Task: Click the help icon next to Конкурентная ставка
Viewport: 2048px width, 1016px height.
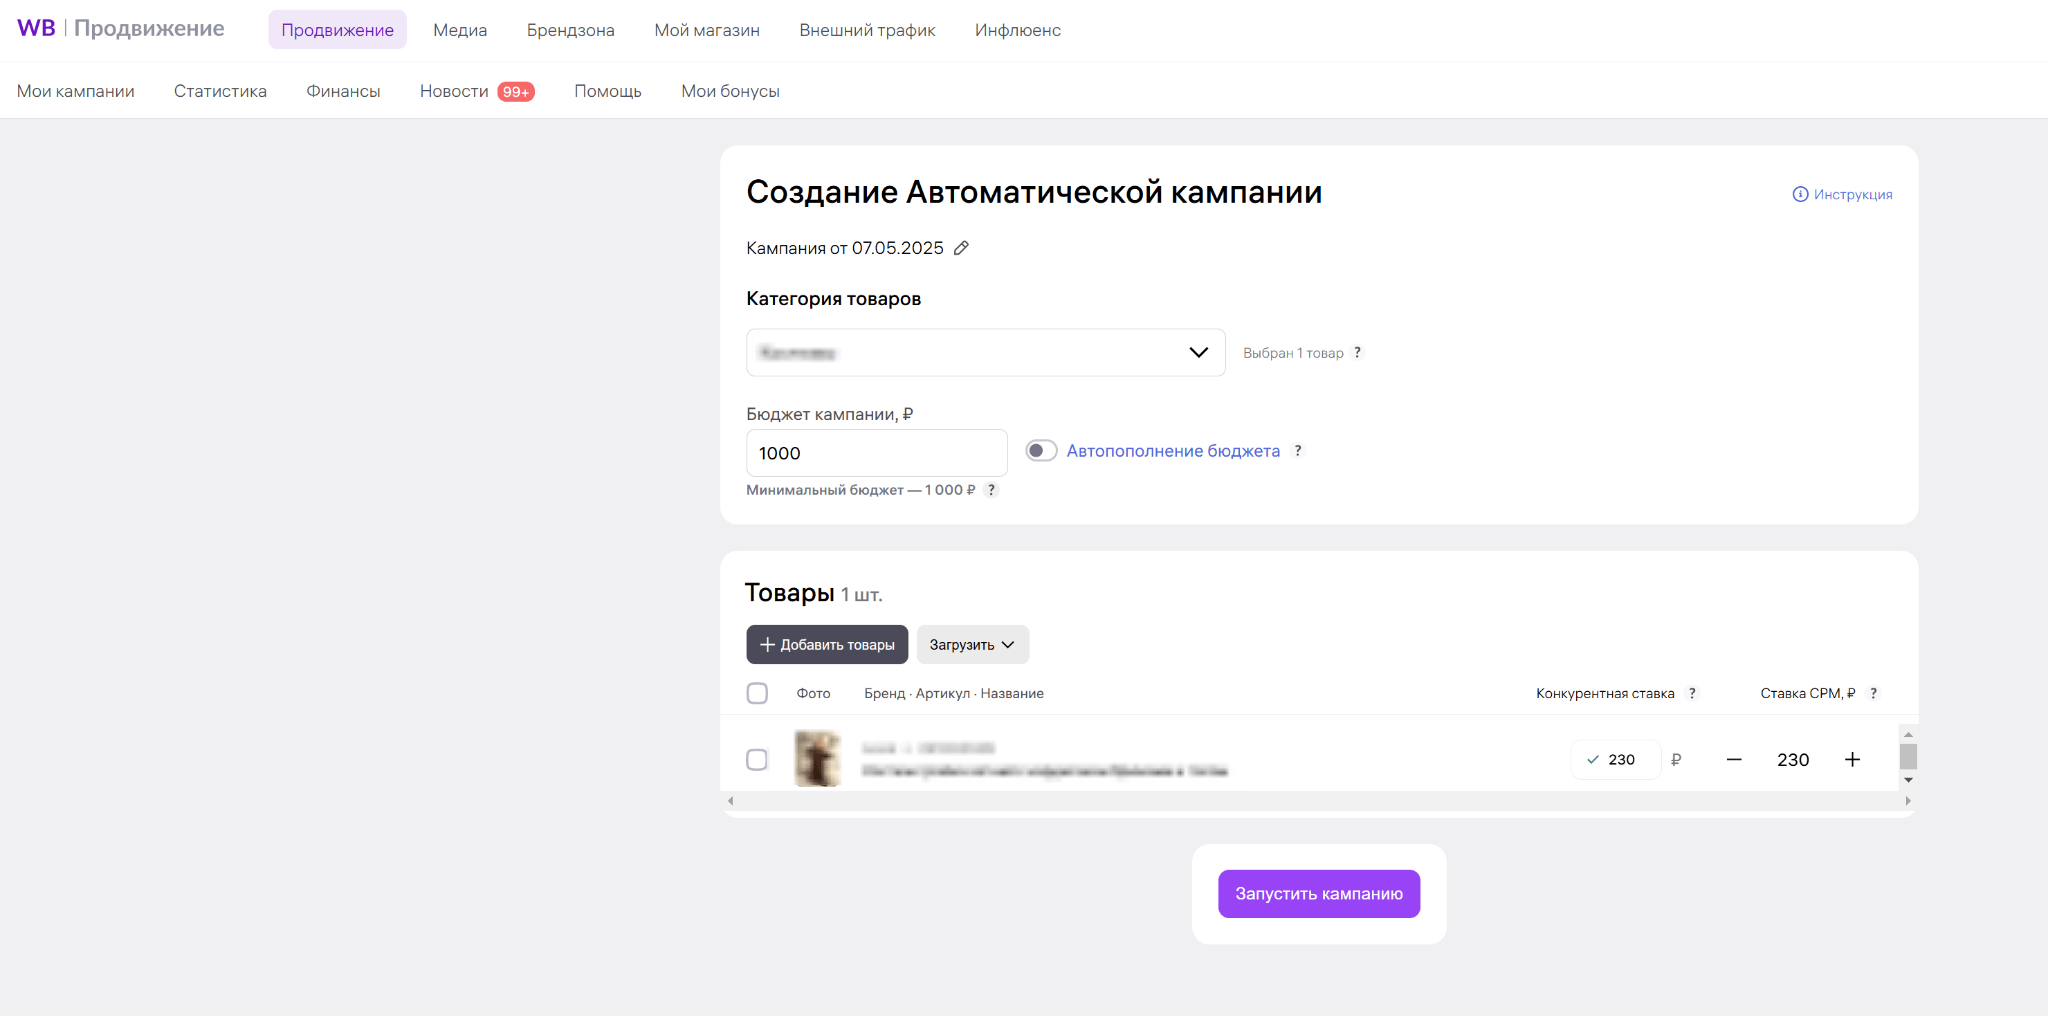Action: tap(1692, 693)
